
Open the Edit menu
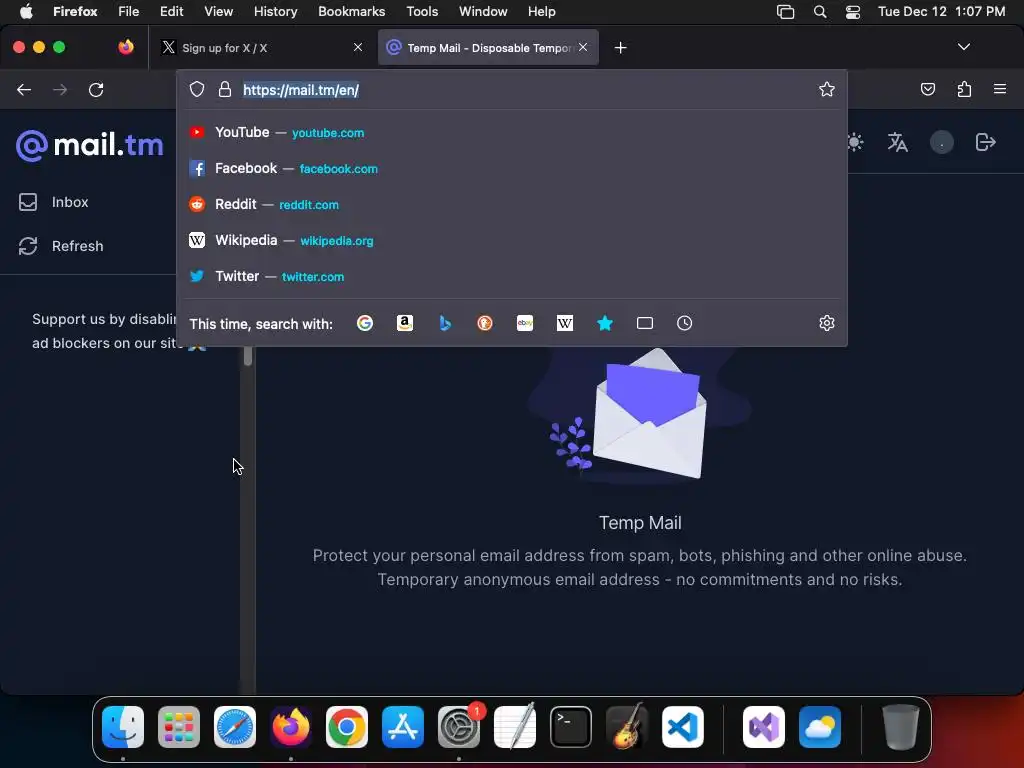tap(171, 11)
